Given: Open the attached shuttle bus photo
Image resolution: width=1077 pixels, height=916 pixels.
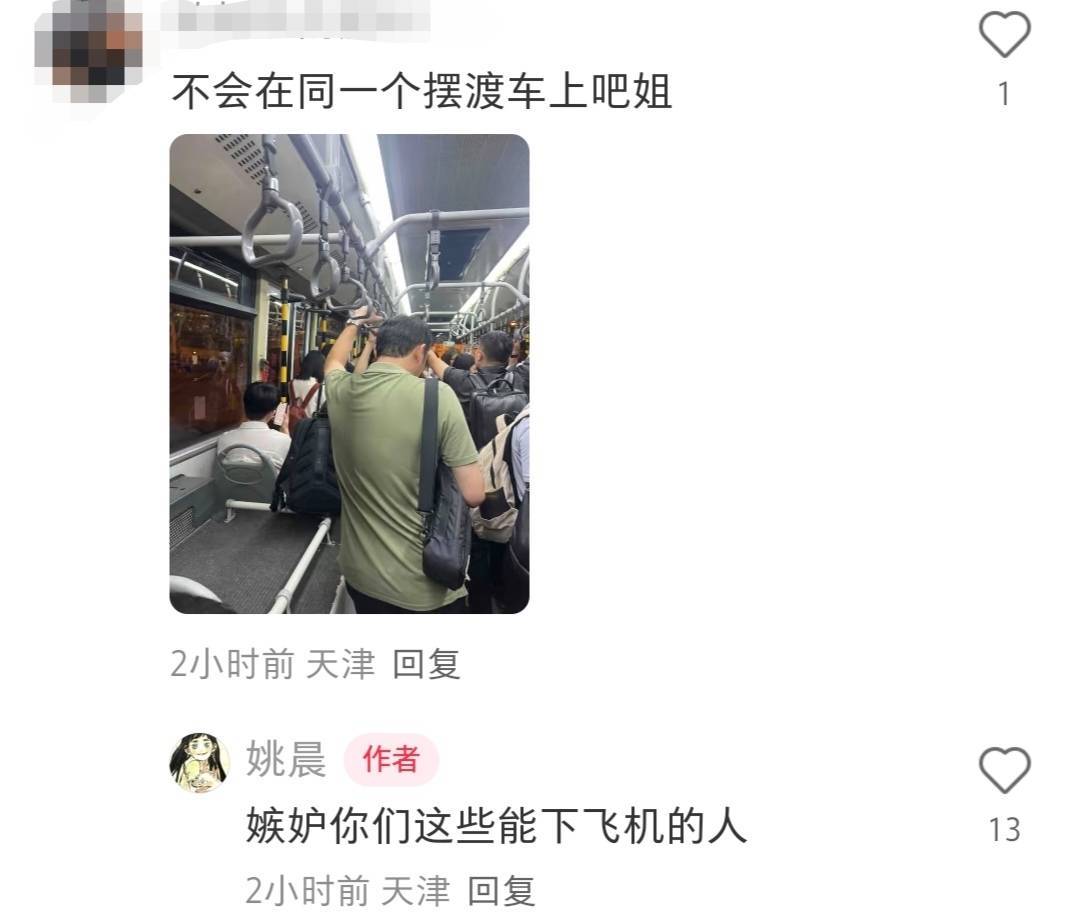Looking at the screenshot, I should (x=349, y=374).
